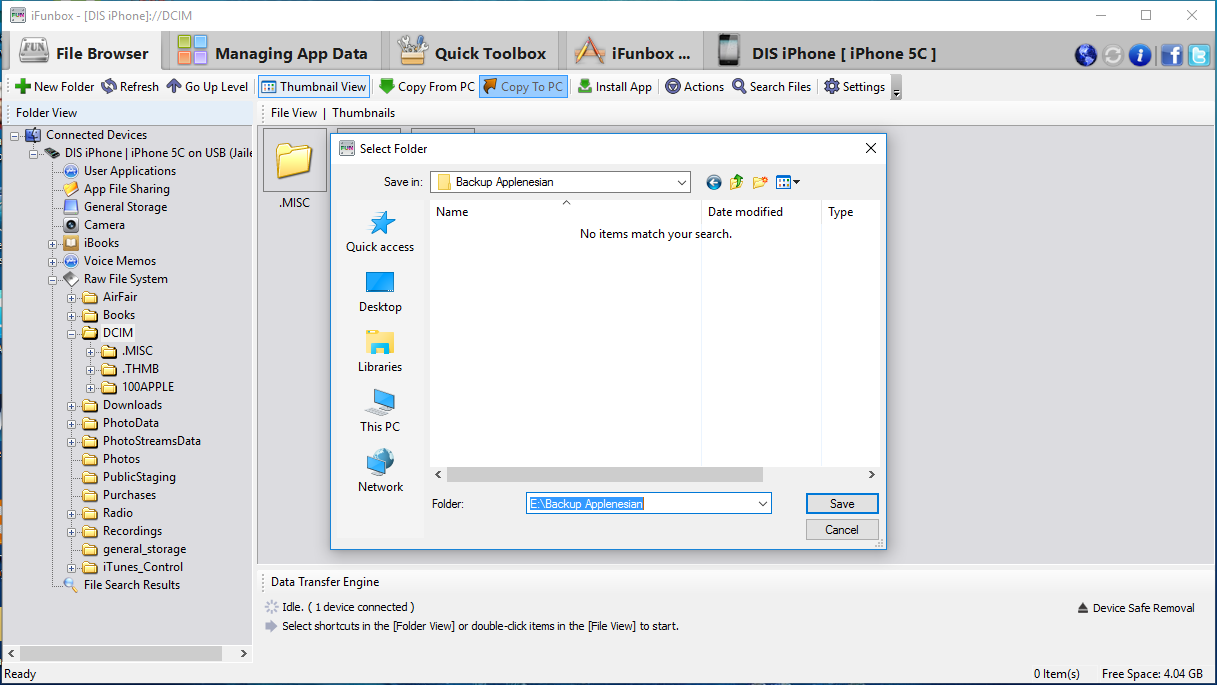Open the Actions menu
The width and height of the screenshot is (1217, 685).
pos(695,87)
